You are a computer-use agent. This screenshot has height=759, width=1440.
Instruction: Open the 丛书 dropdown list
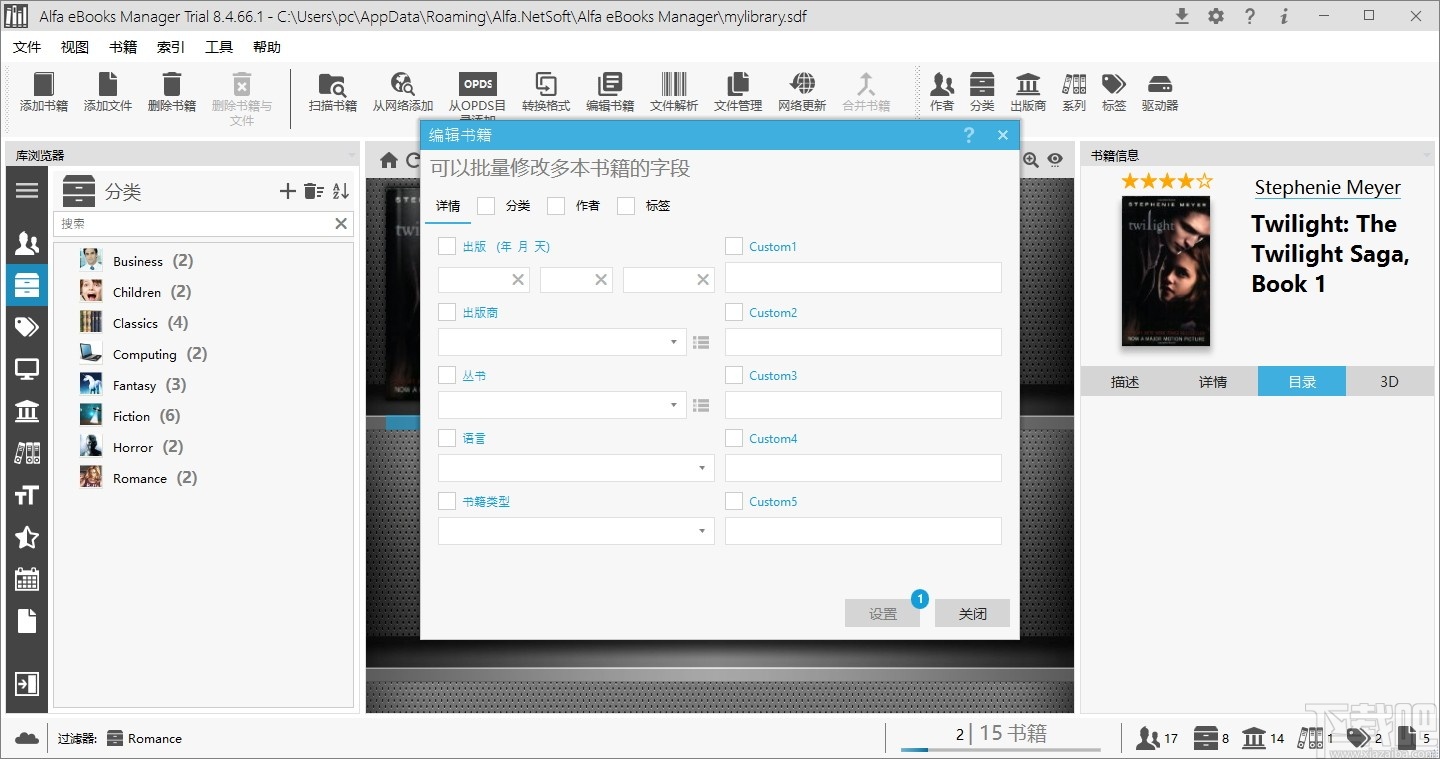[673, 405]
